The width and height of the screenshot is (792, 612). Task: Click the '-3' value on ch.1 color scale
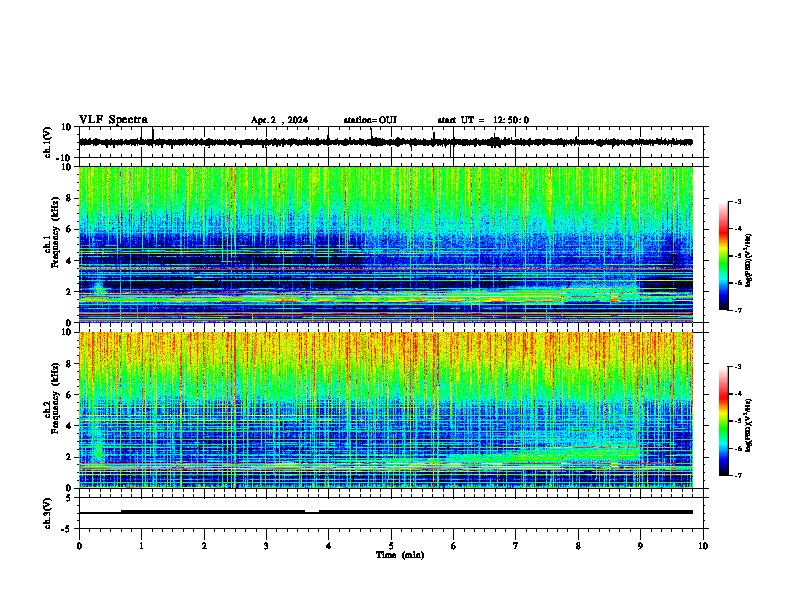coord(737,201)
